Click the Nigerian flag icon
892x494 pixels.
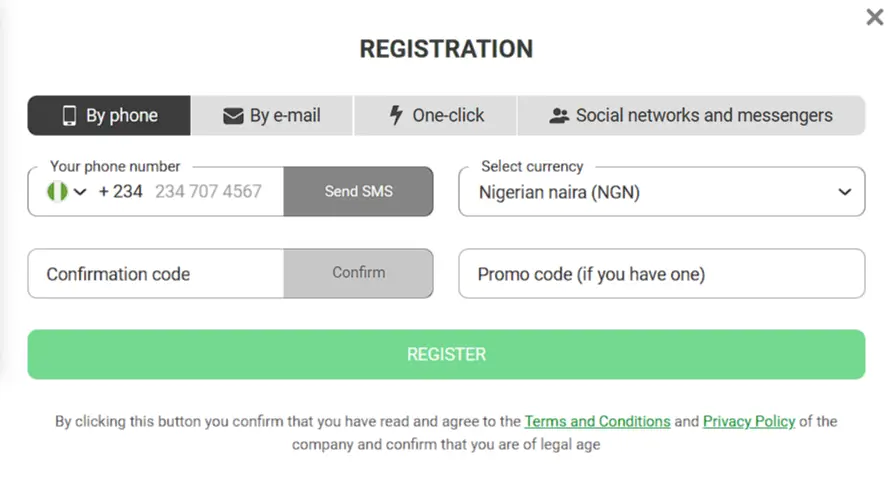click(57, 191)
